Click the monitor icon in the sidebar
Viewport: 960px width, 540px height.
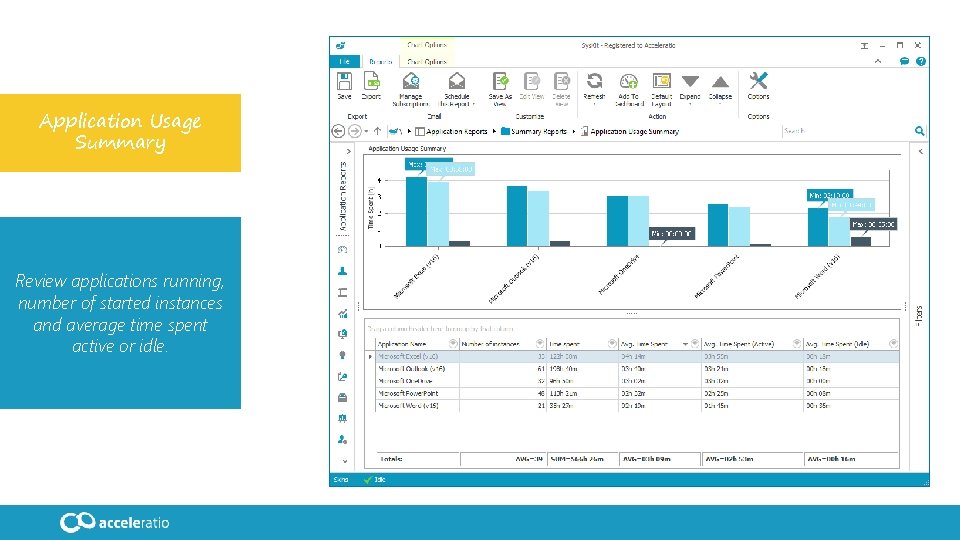click(342, 334)
